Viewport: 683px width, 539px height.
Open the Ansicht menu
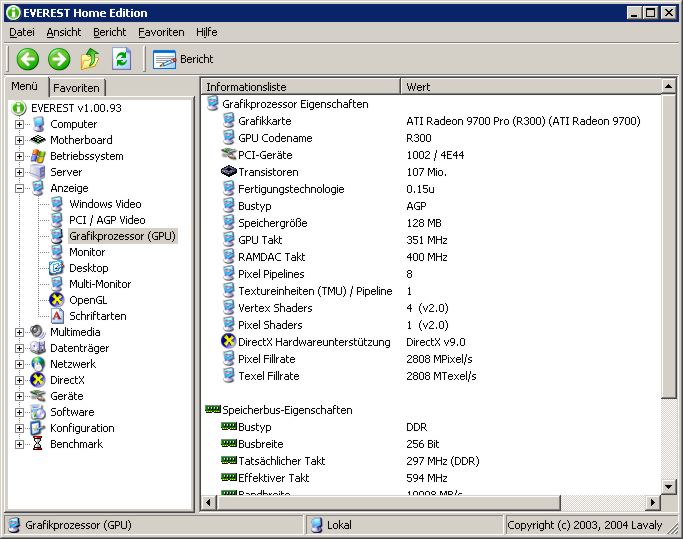pyautogui.click(x=64, y=32)
